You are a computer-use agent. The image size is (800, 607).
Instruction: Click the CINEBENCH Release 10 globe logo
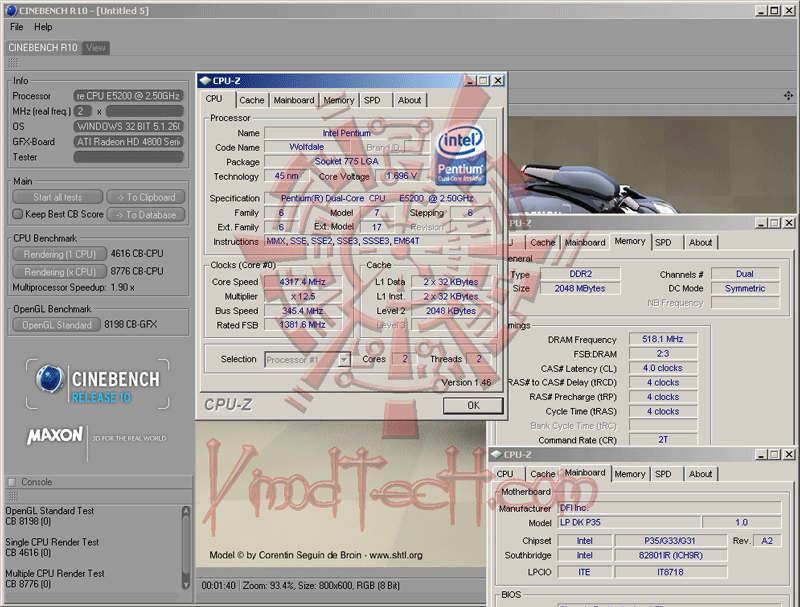[49, 380]
